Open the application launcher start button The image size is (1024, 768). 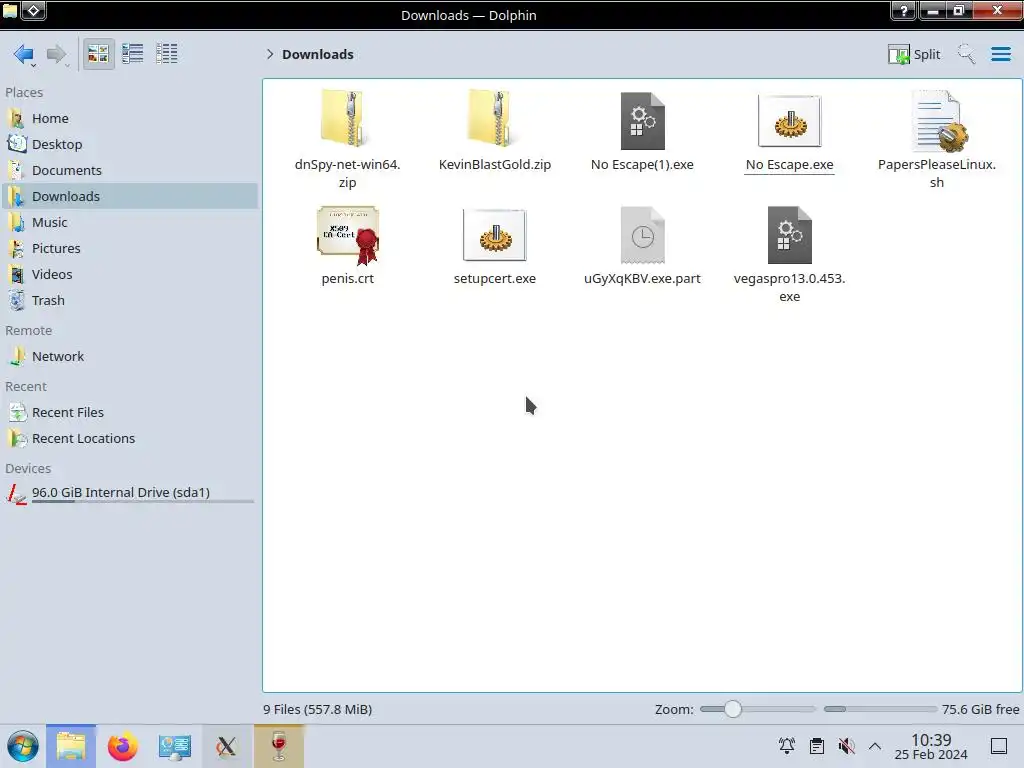pyautogui.click(x=22, y=746)
